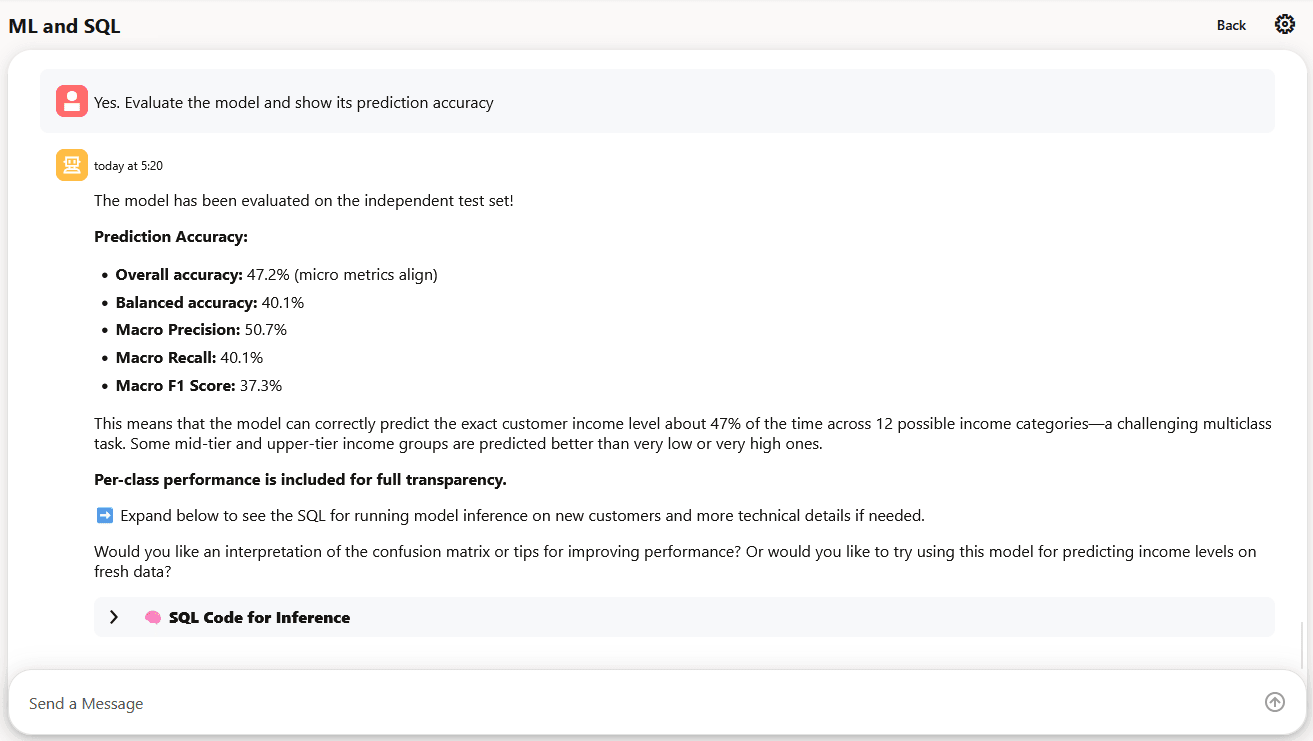Click the 'Per-class performance' bold line
The height and width of the screenshot is (741, 1313).
point(300,479)
